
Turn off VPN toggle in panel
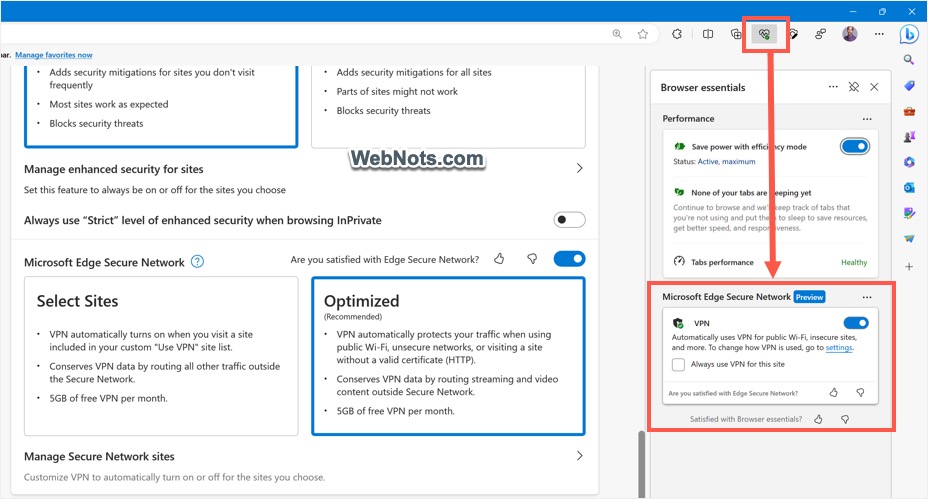tap(856, 323)
